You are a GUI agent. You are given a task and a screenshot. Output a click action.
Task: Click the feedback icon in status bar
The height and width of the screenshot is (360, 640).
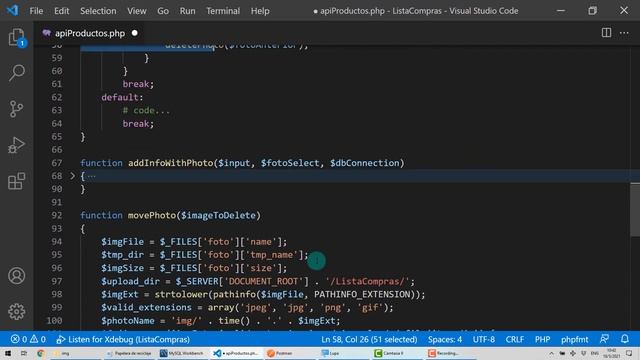pyautogui.click(x=604, y=339)
